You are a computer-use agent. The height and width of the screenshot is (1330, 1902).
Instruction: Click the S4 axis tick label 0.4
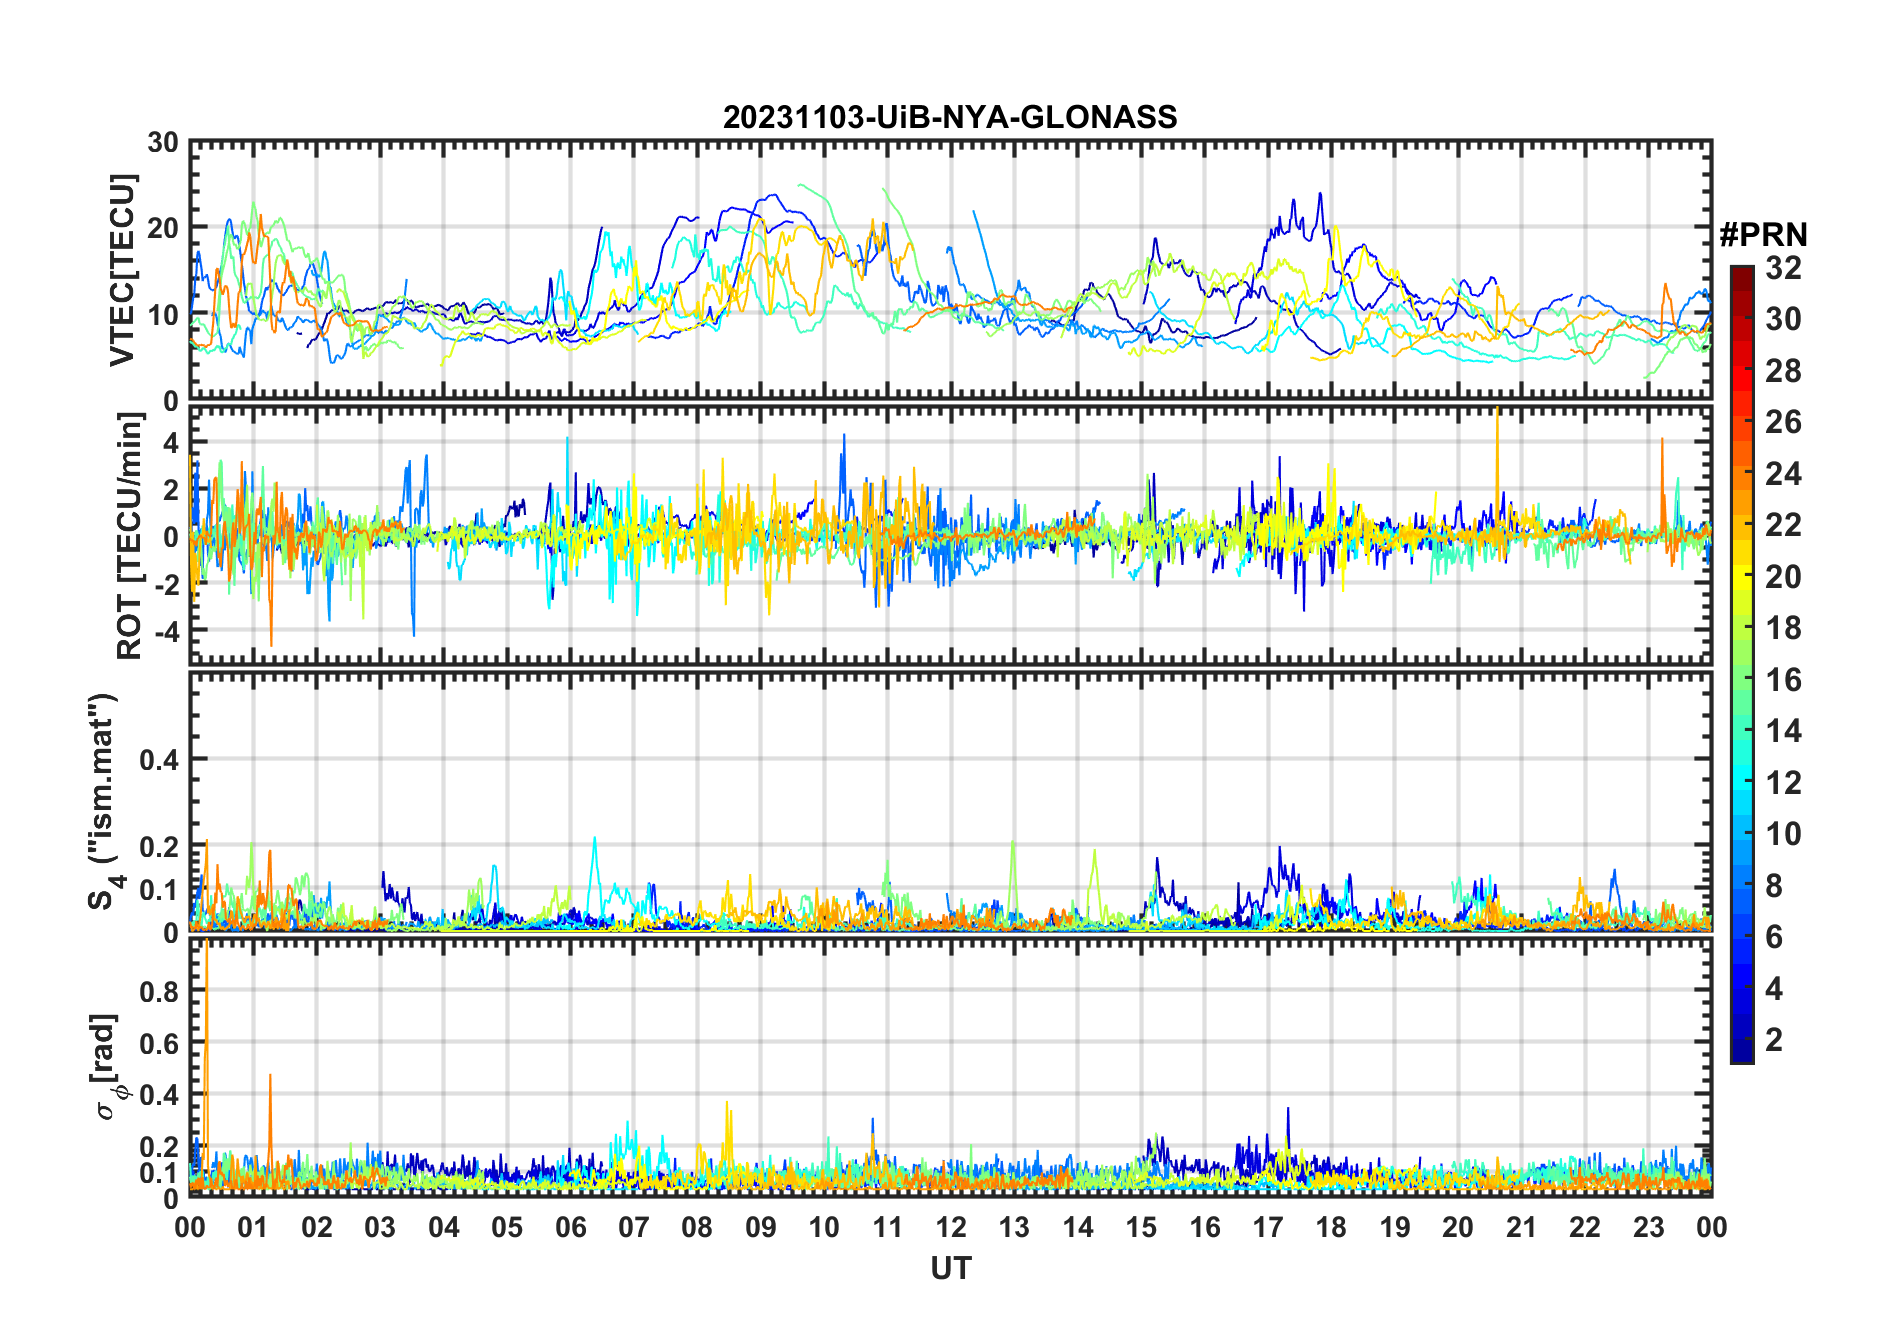[x=159, y=760]
